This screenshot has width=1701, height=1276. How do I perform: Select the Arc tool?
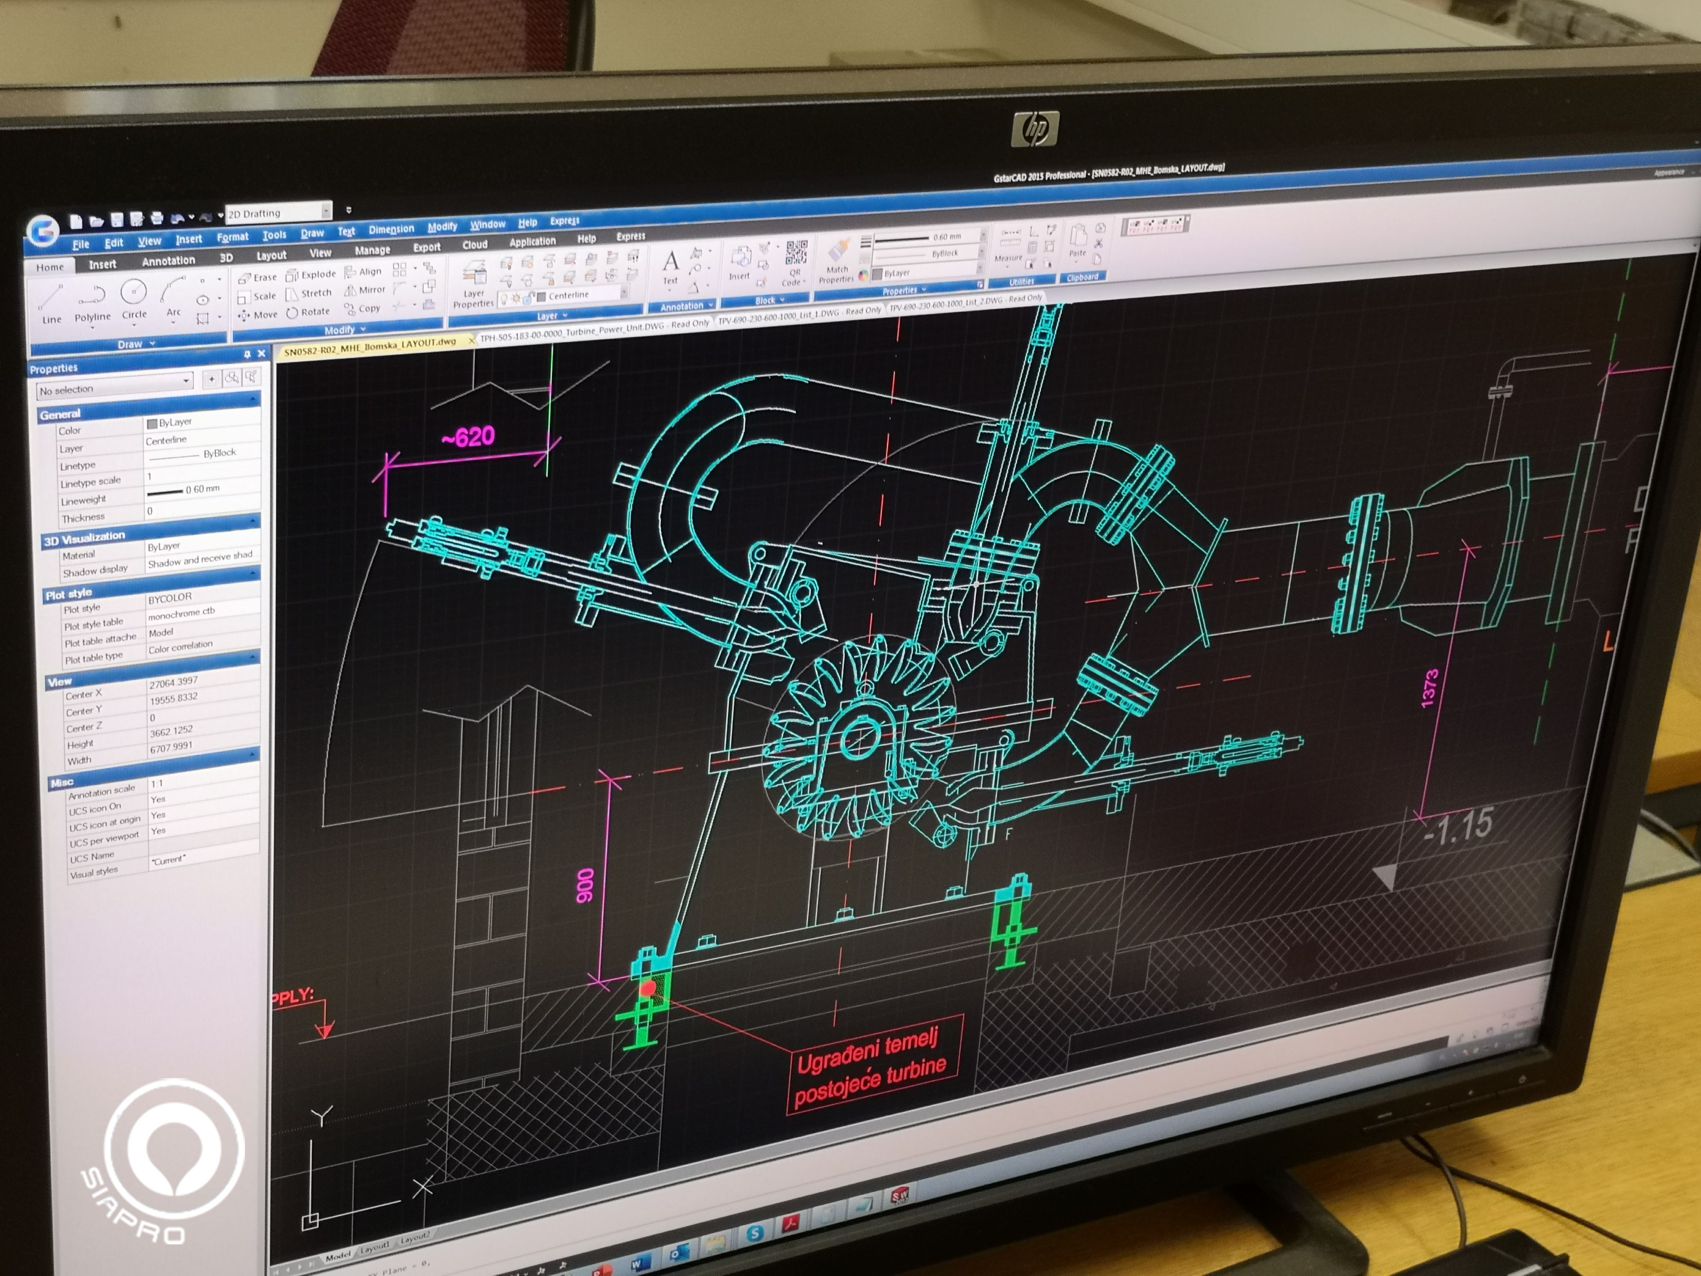click(x=173, y=296)
